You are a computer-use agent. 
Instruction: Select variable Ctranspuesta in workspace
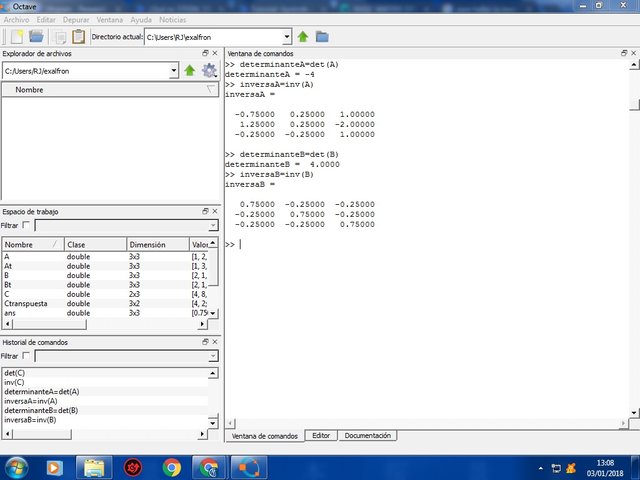point(106,303)
